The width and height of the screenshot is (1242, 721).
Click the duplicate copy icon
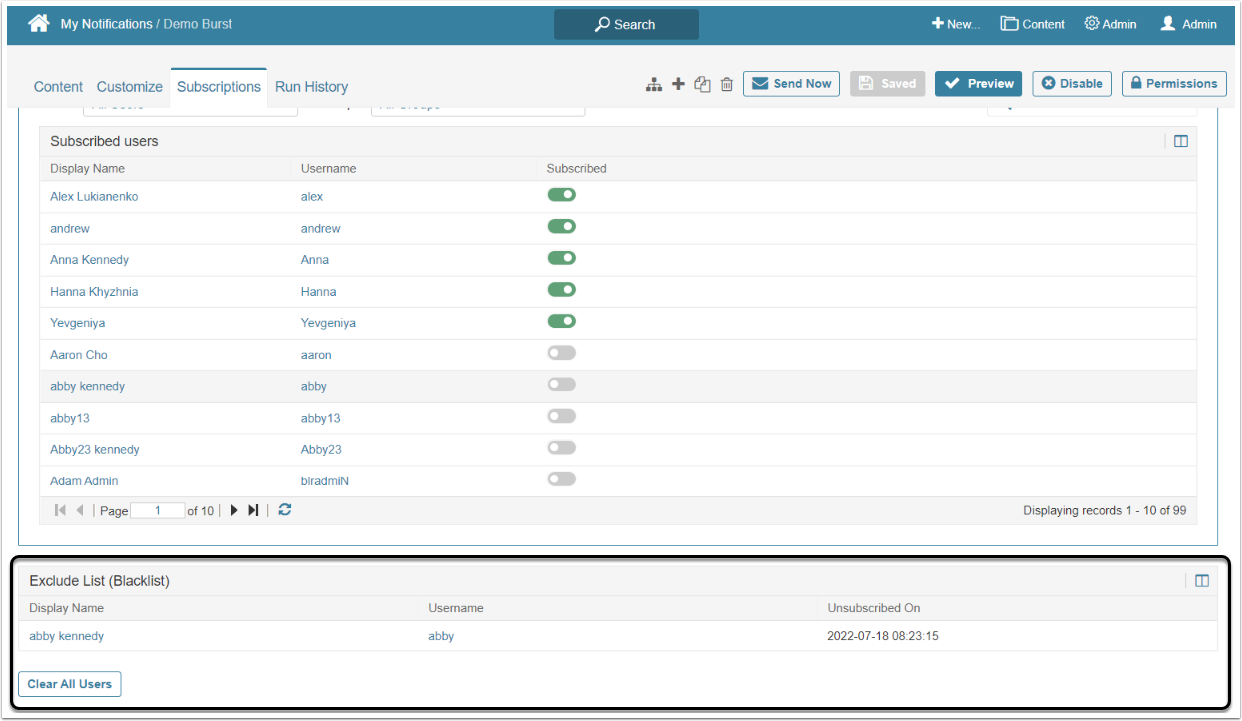pos(702,85)
